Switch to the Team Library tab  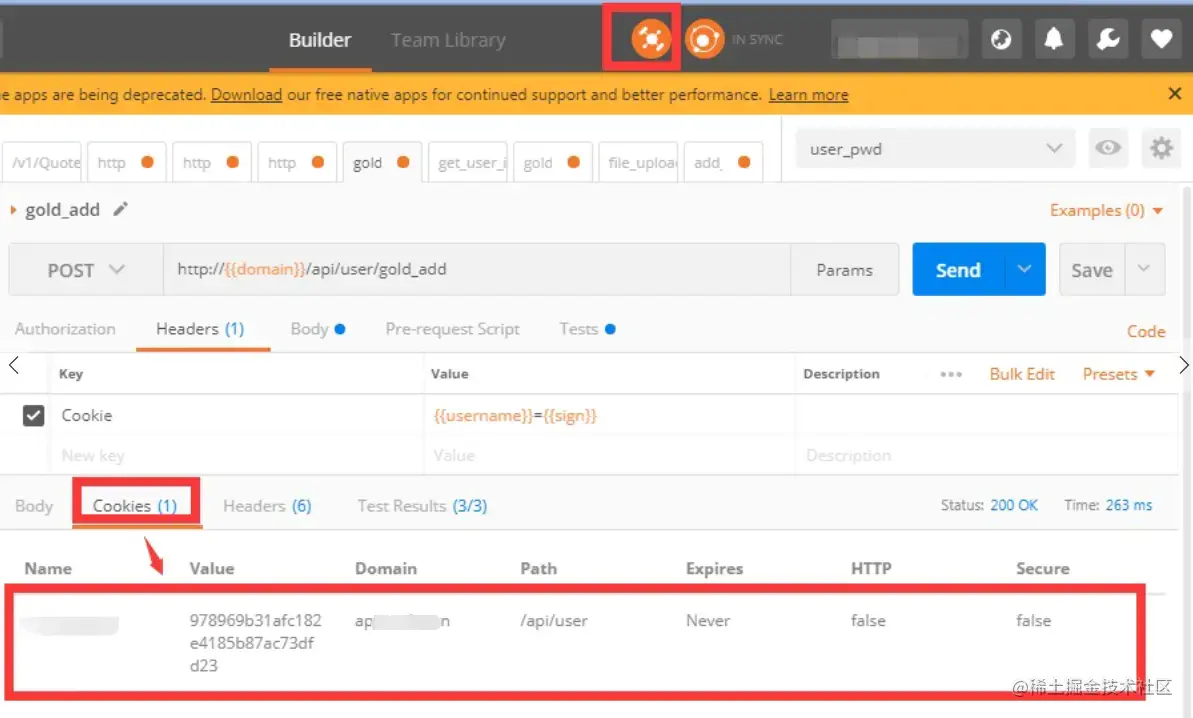448,40
